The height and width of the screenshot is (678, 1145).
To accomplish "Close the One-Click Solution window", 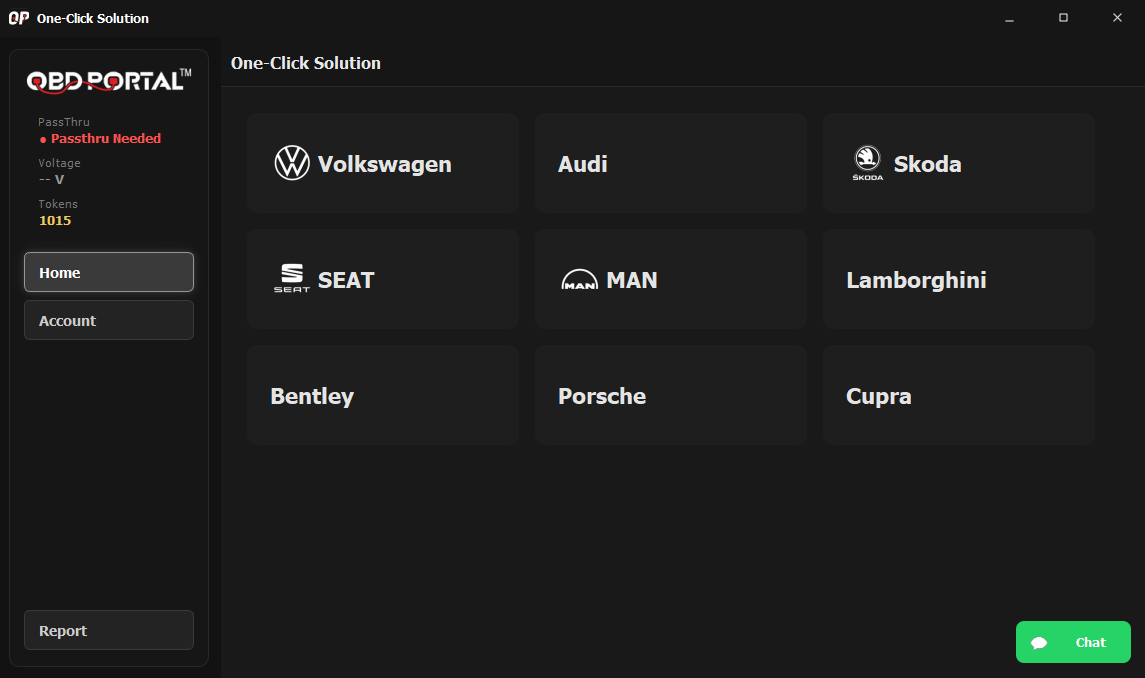I will (x=1117, y=18).
